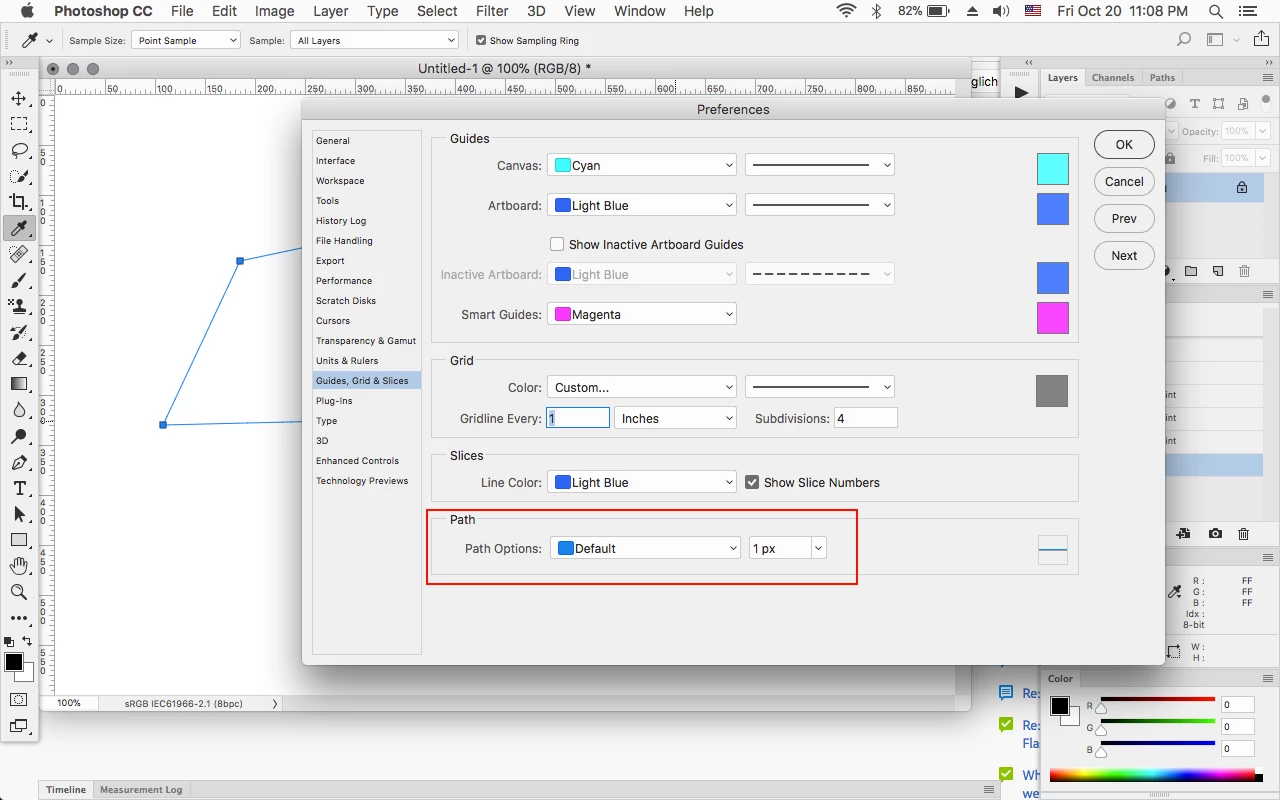
Task: Select the Clone Stamp tool
Action: pos(19,306)
